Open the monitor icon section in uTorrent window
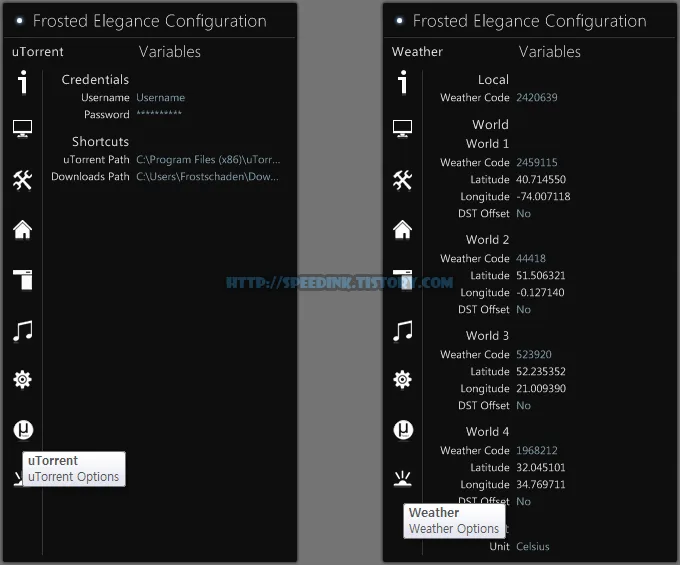Screen dimensions: 680x565 [x=23, y=128]
